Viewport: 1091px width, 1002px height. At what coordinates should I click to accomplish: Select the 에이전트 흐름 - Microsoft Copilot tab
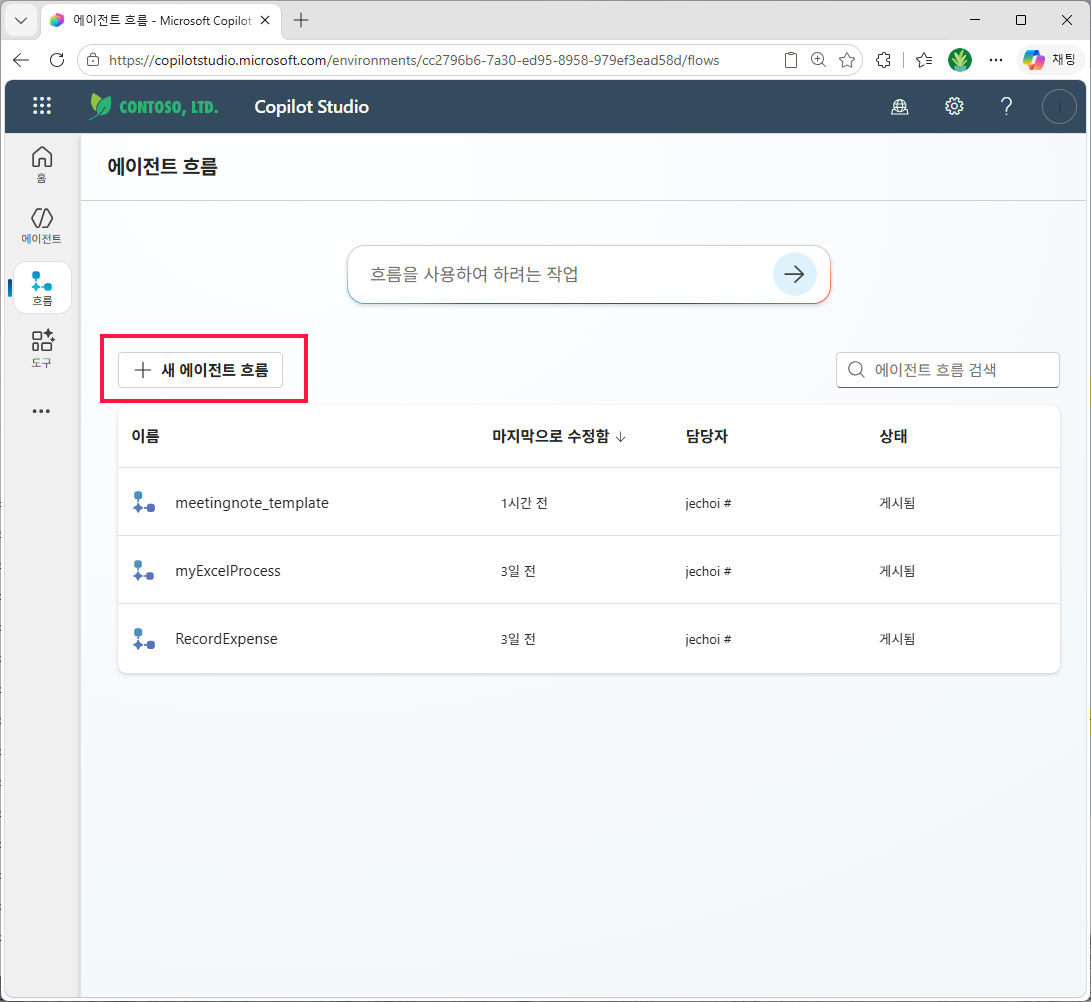(160, 21)
